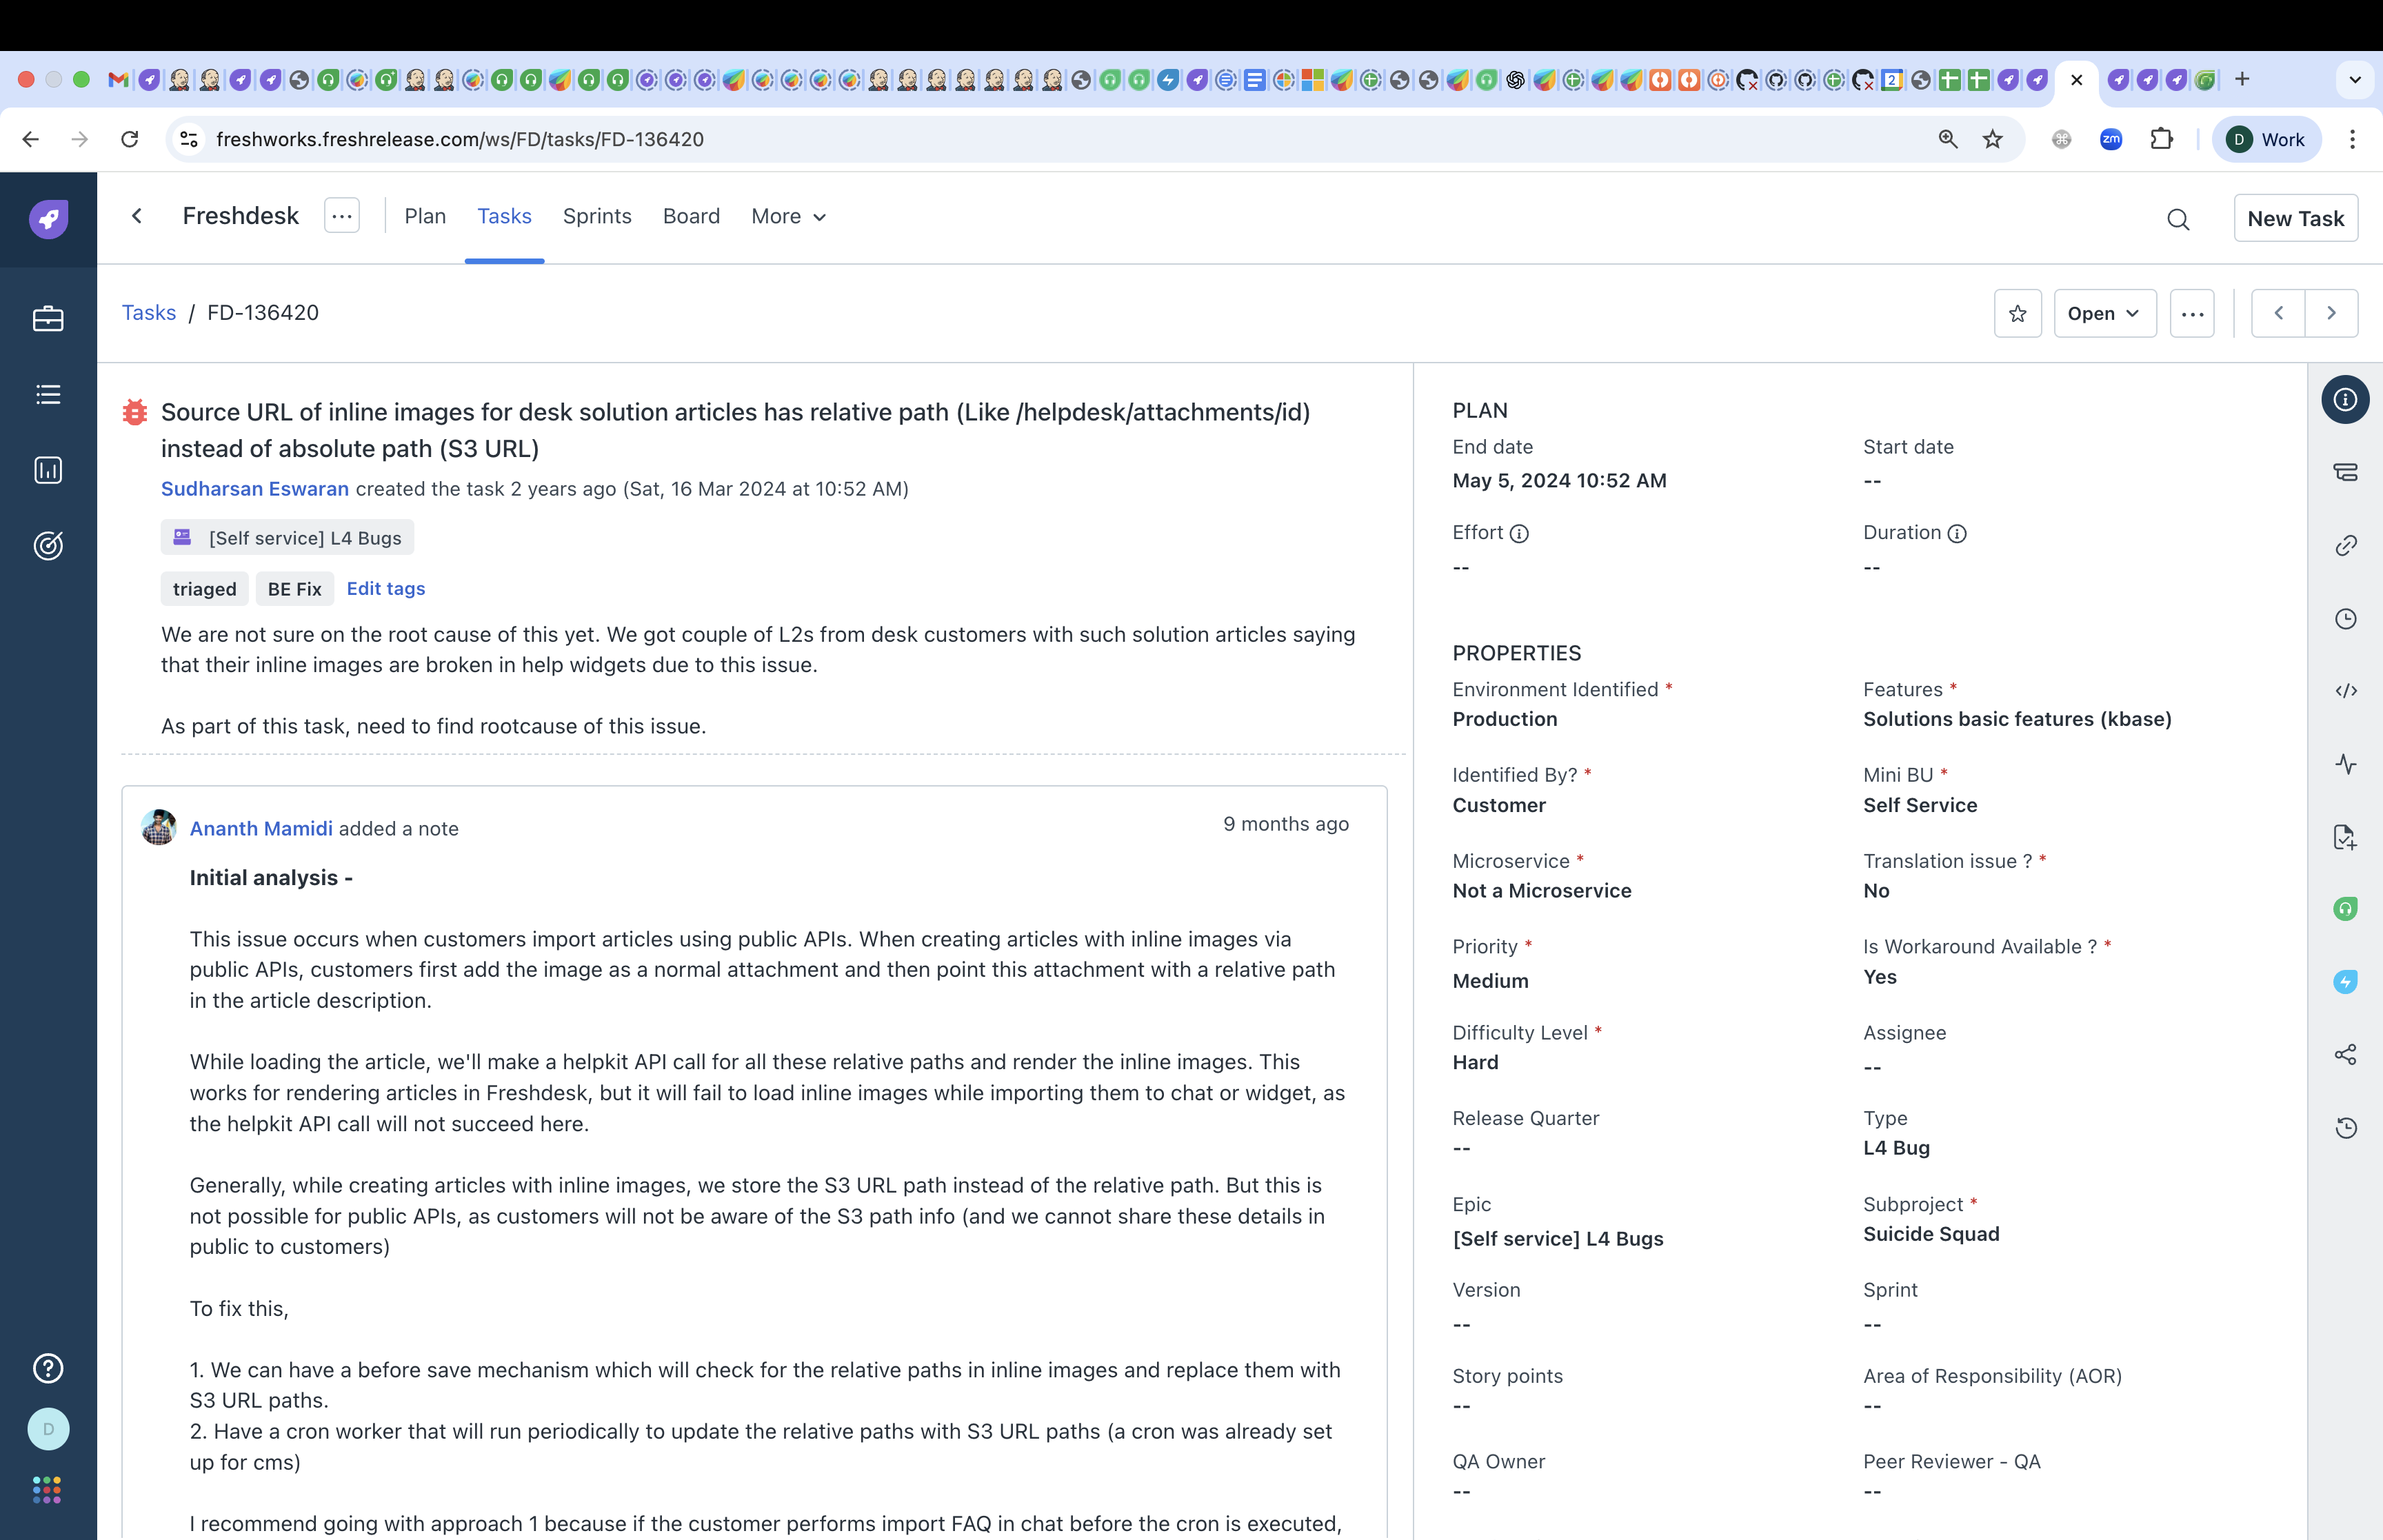Image resolution: width=2383 pixels, height=1540 pixels.
Task: Open the reports chart icon in left sidebar
Action: click(48, 470)
